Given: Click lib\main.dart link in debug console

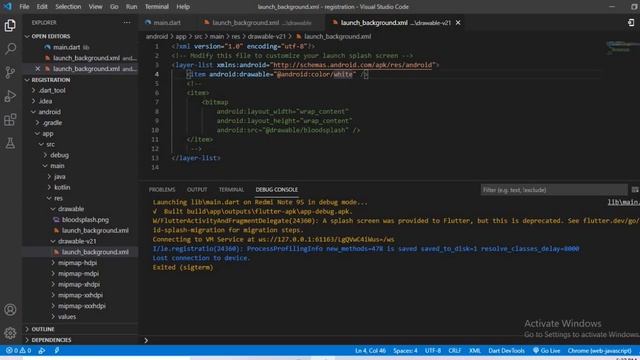Looking at the screenshot, I should click(623, 202).
